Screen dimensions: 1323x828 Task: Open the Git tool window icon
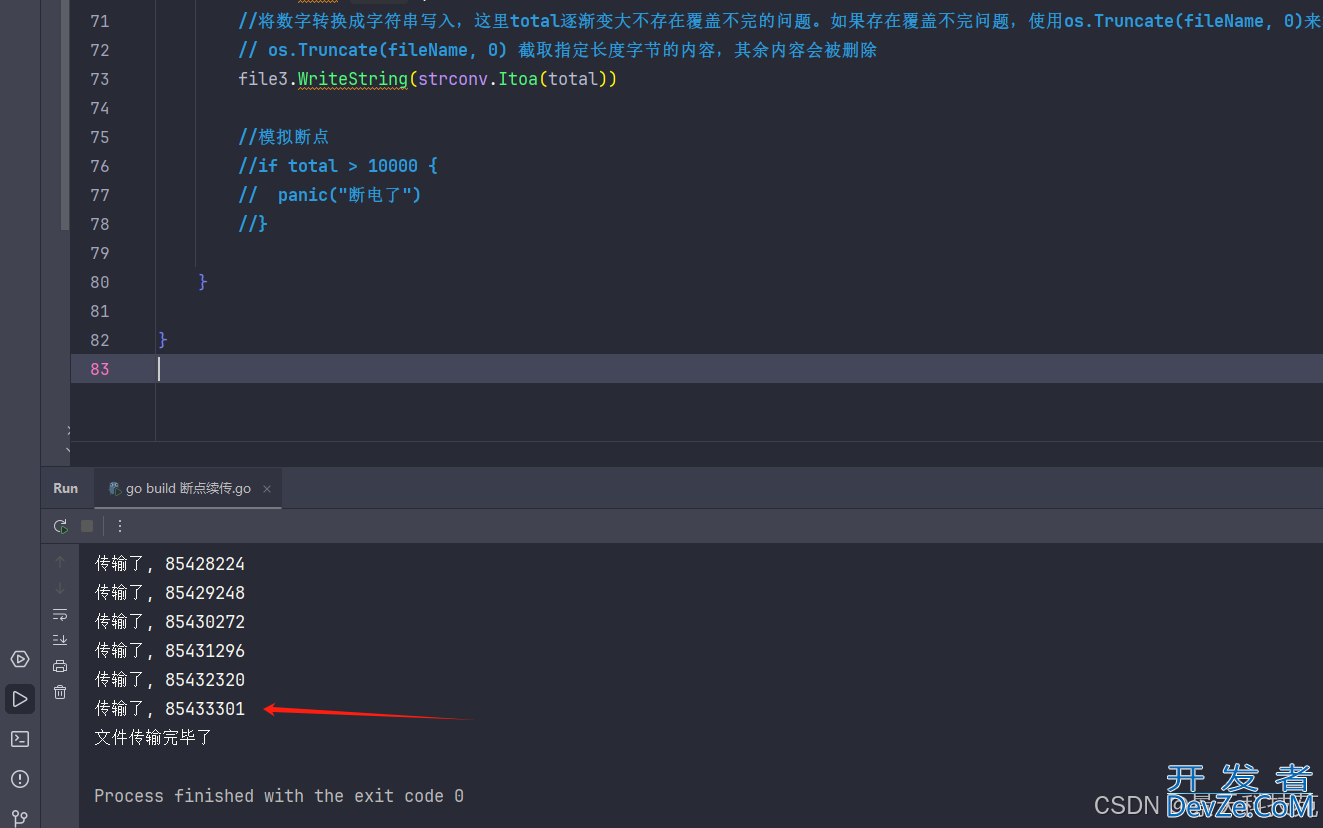[20, 817]
